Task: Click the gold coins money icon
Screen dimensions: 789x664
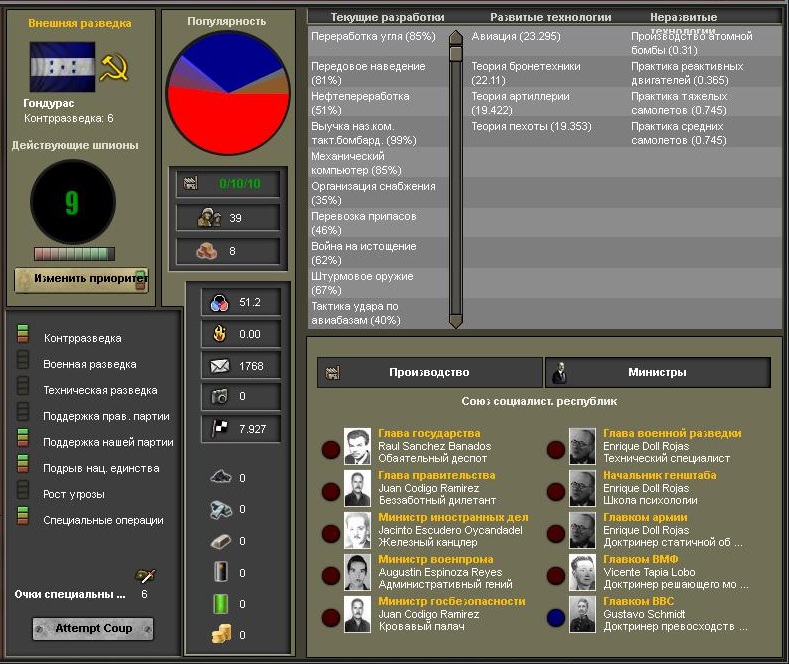Action: pyautogui.click(x=221, y=634)
